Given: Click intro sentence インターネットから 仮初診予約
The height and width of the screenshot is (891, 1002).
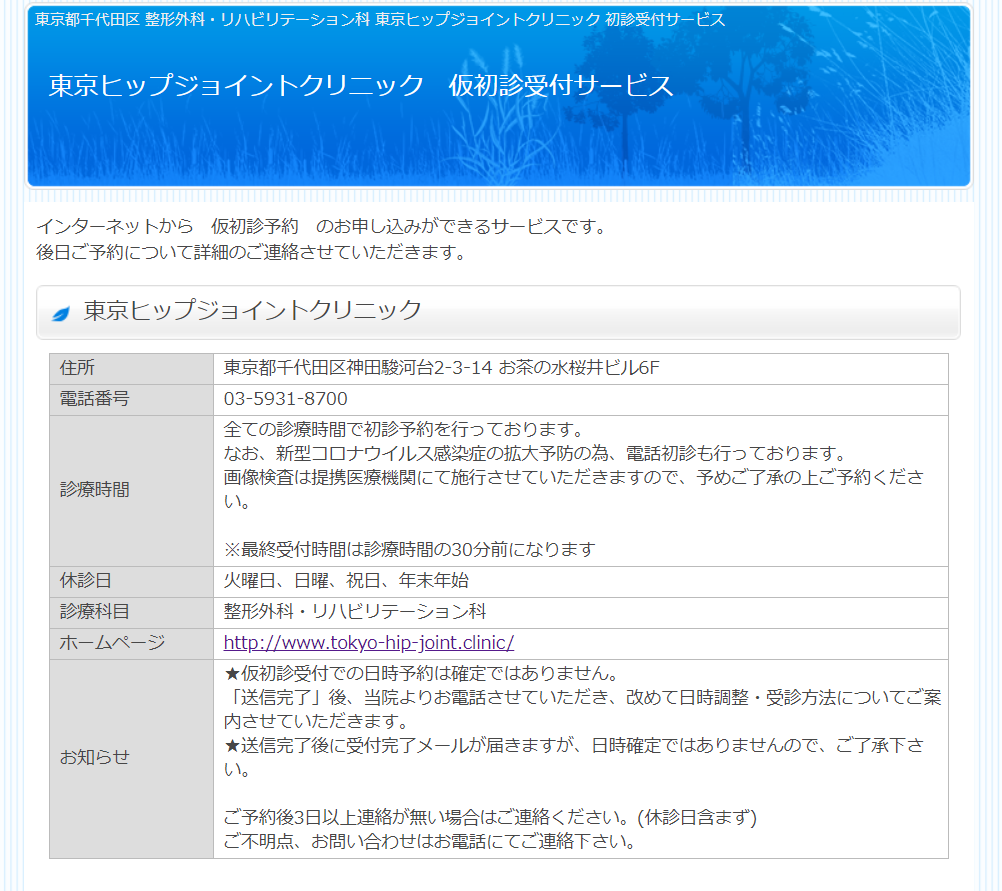Looking at the screenshot, I should 322,226.
